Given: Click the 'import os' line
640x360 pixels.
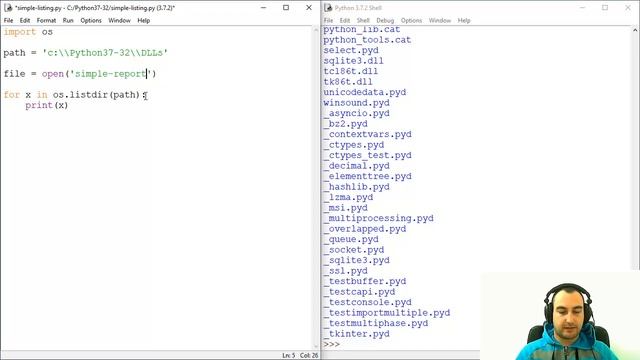Looking at the screenshot, I should (x=28, y=32).
